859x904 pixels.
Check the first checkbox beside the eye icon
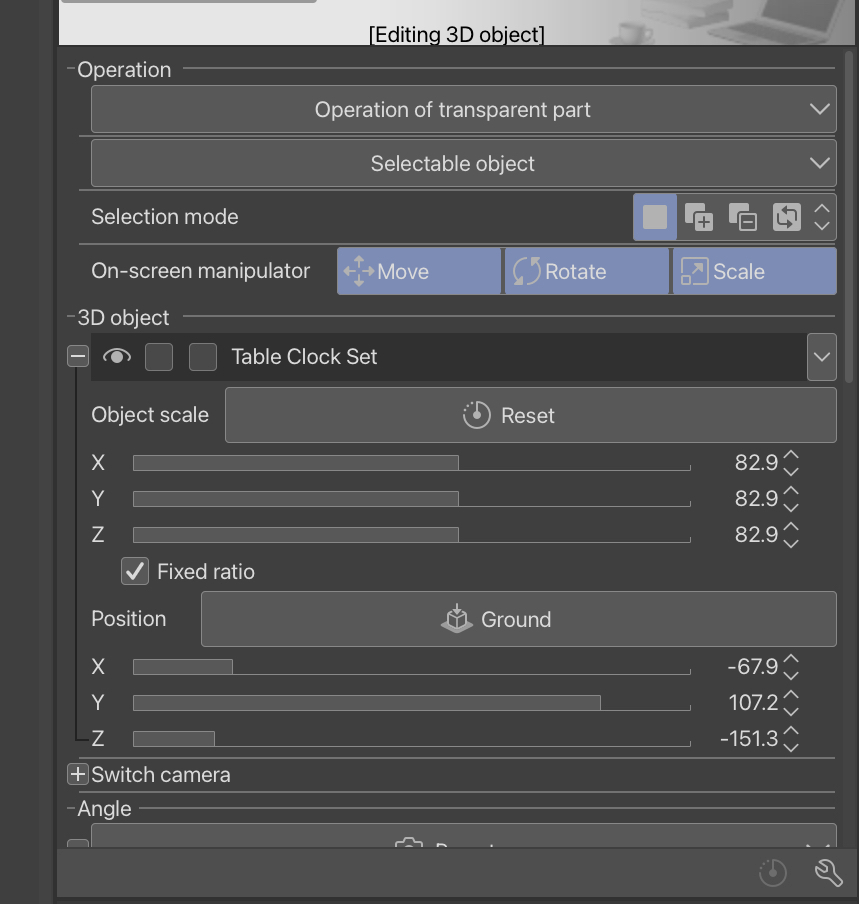pos(158,356)
